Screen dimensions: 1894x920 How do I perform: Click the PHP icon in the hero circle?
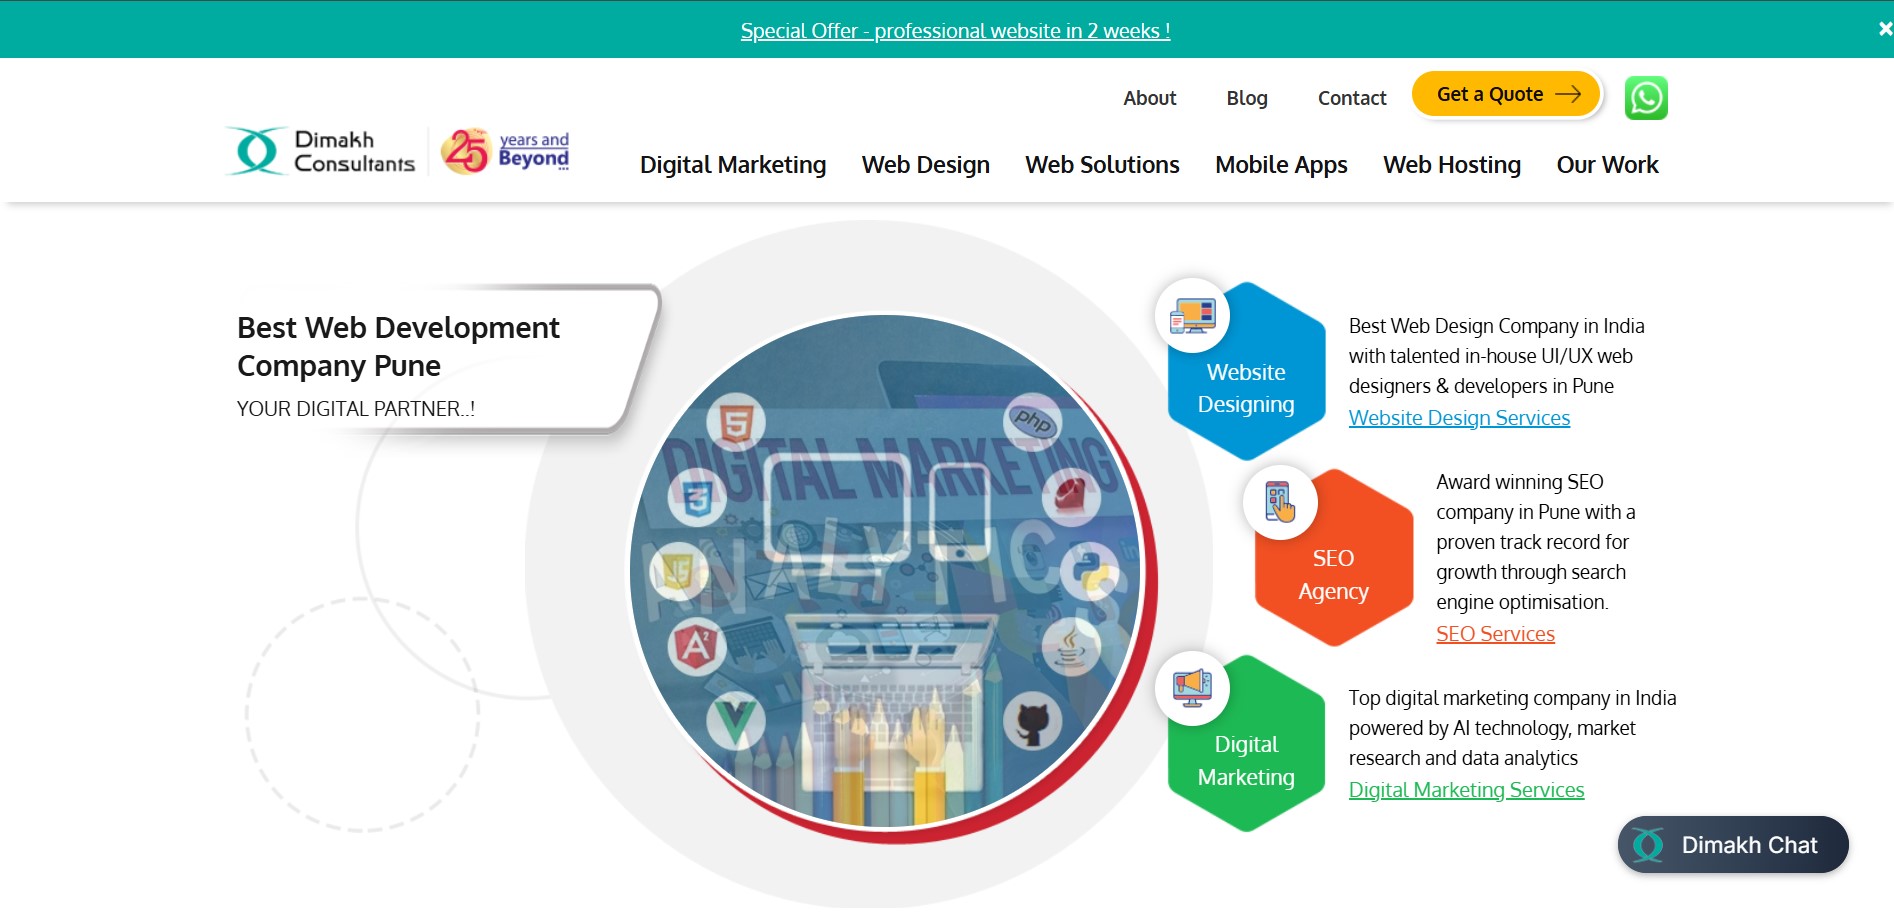coord(1032,421)
